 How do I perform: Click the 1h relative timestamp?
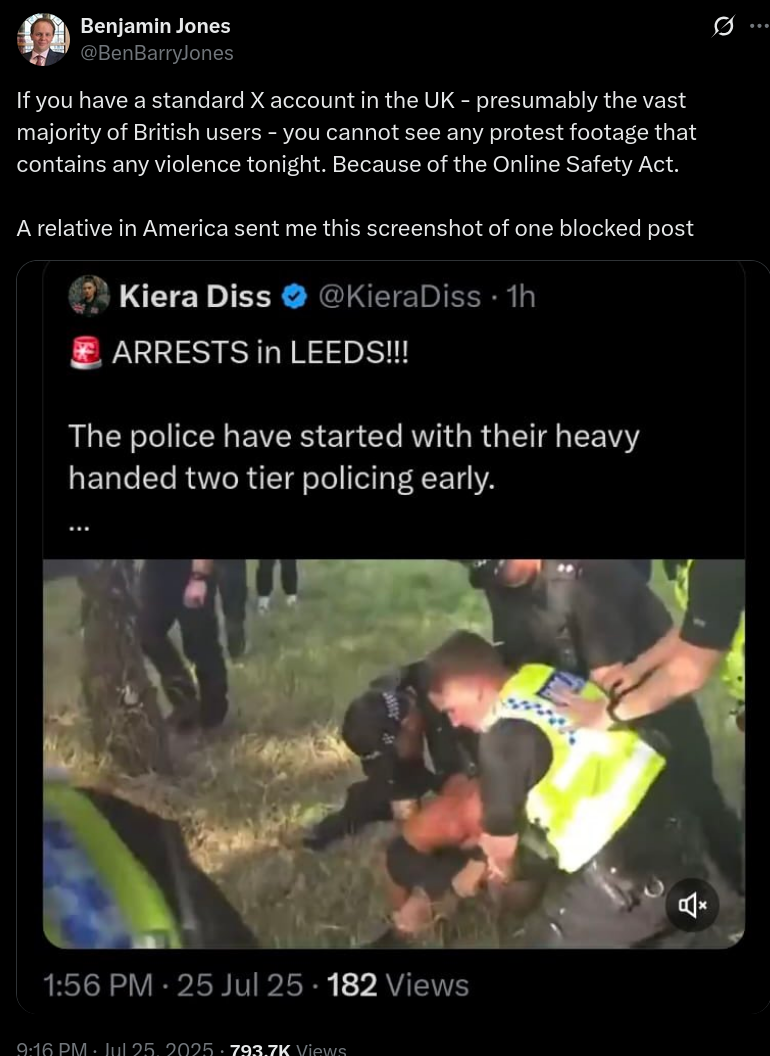[521, 296]
